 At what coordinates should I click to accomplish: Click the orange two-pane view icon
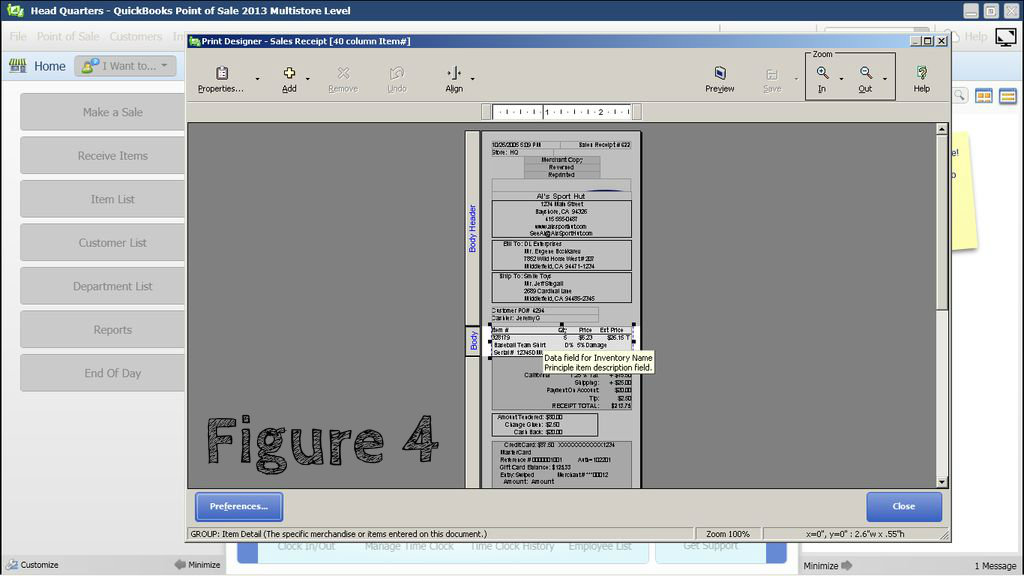[x=984, y=97]
